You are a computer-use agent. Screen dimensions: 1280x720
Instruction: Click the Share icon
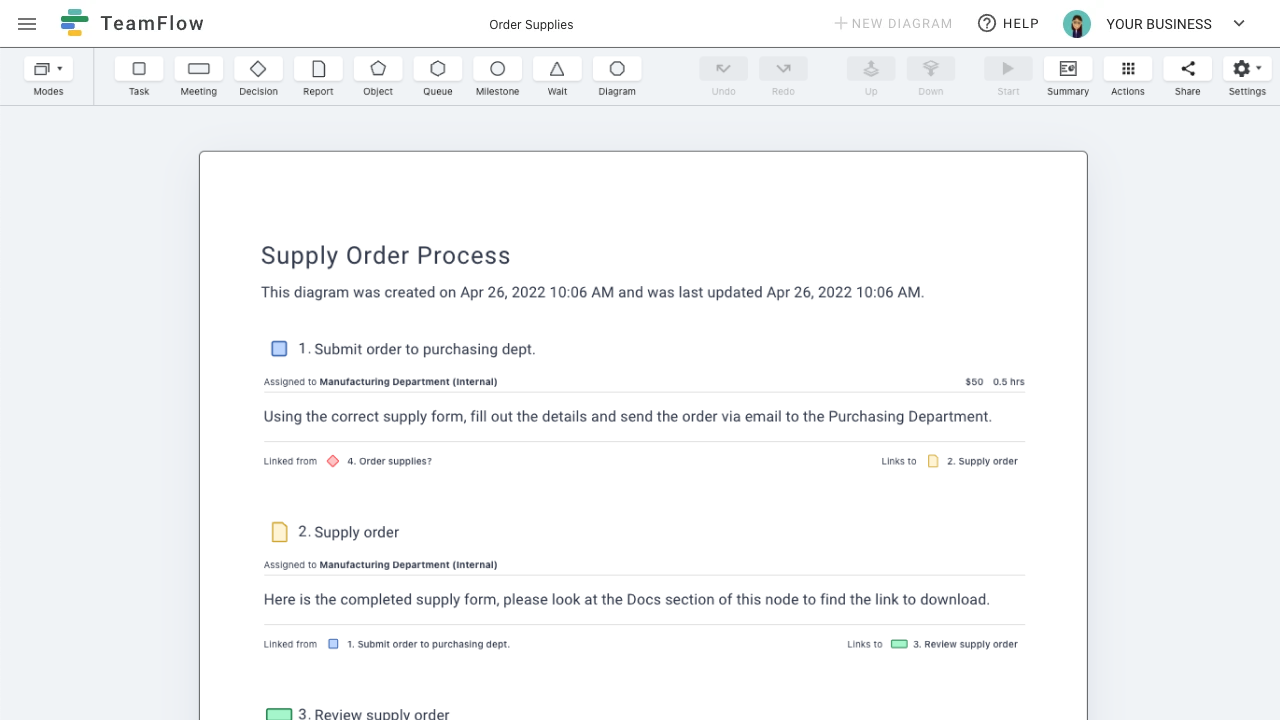[1187, 70]
